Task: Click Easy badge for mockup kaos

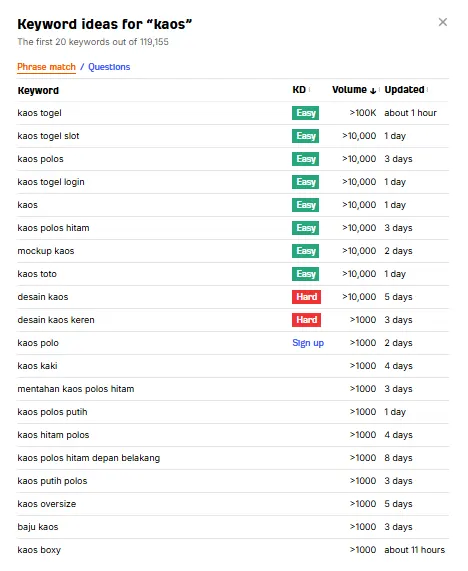Action: tap(305, 251)
